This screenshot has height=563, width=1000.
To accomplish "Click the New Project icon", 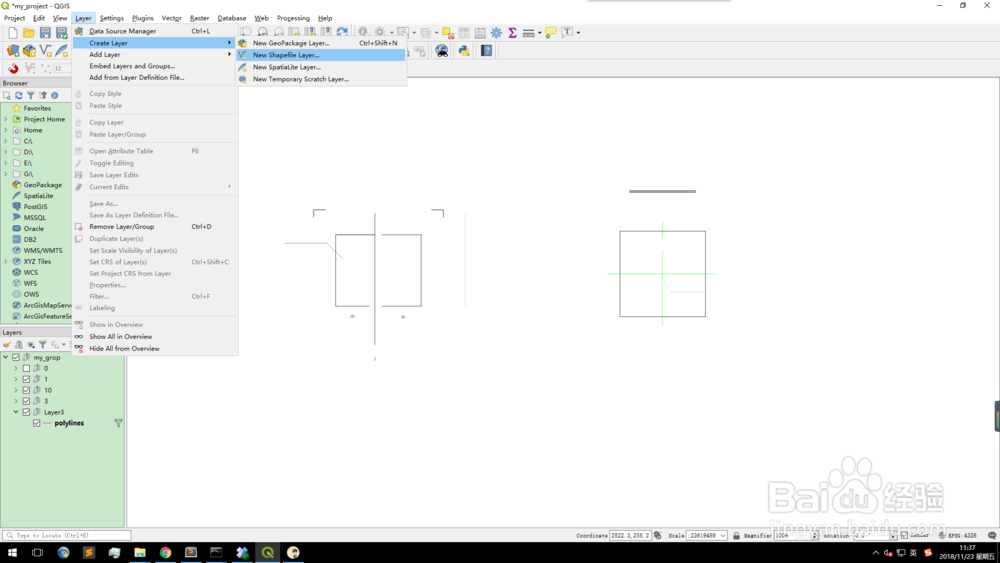I will [x=13, y=33].
